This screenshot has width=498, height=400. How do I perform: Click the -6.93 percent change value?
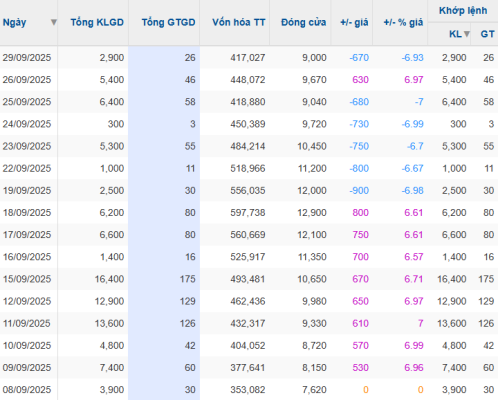(412, 57)
